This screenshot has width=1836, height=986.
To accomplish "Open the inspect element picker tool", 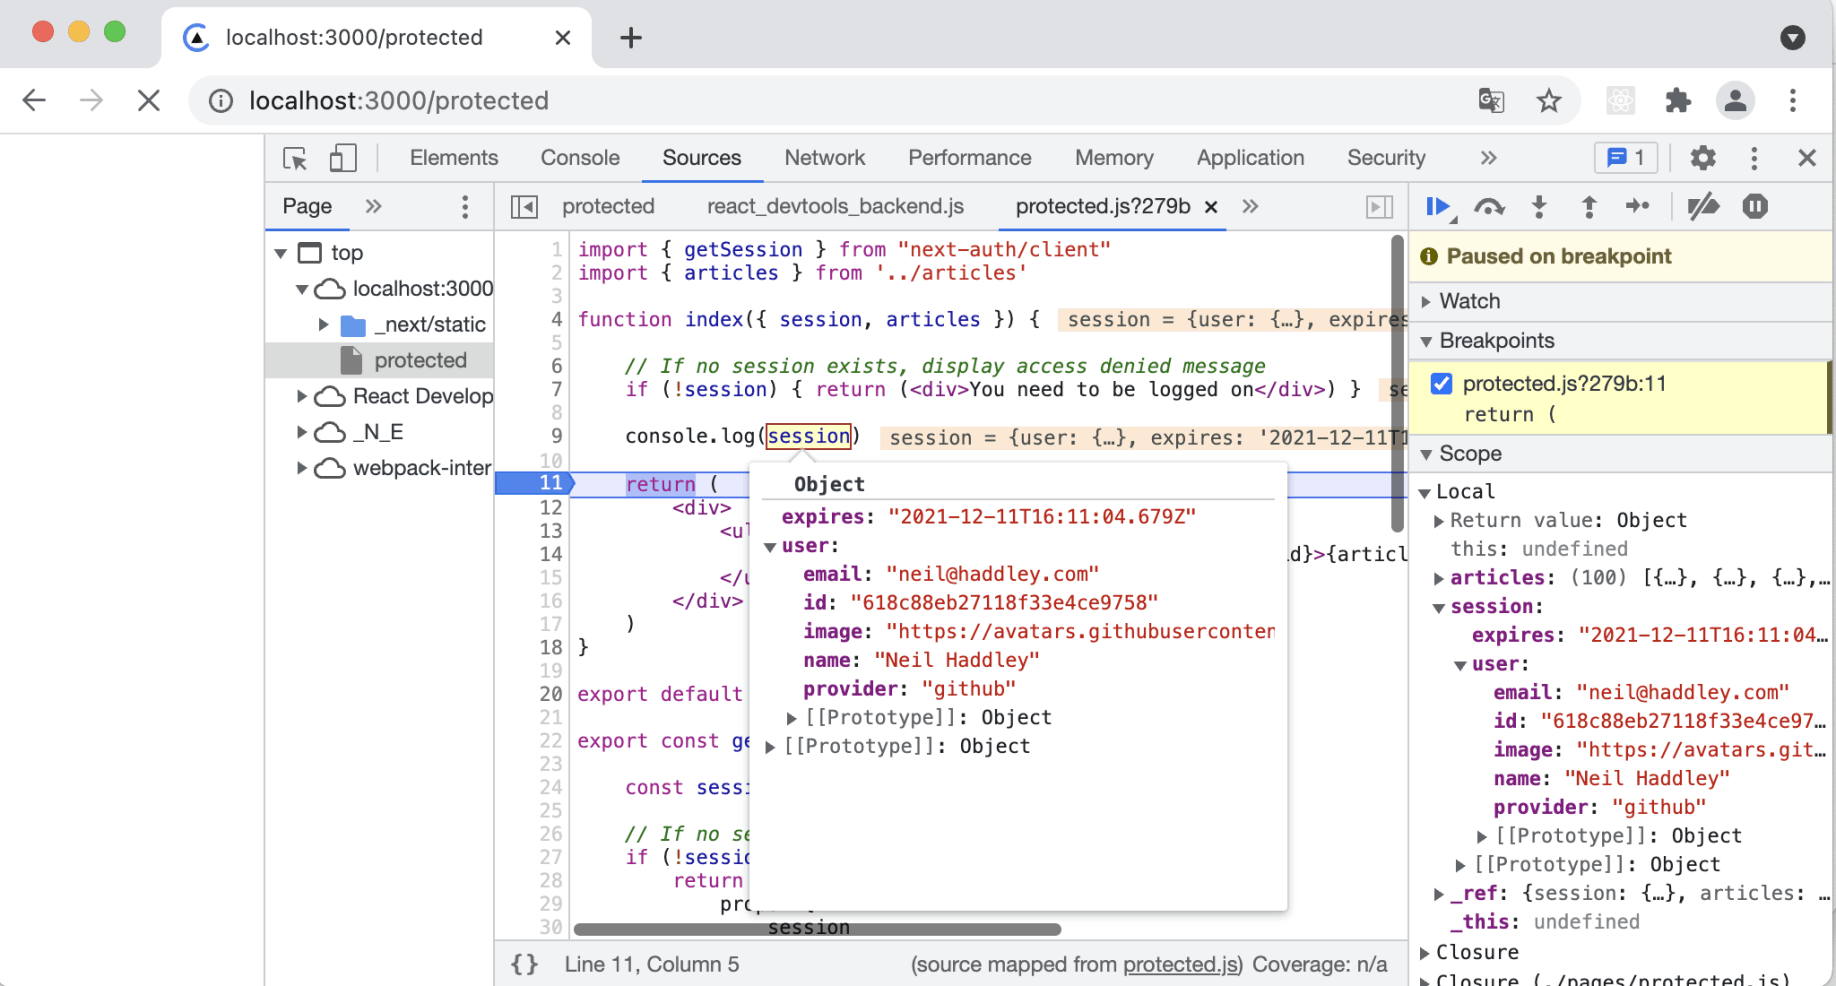I will click(x=295, y=158).
